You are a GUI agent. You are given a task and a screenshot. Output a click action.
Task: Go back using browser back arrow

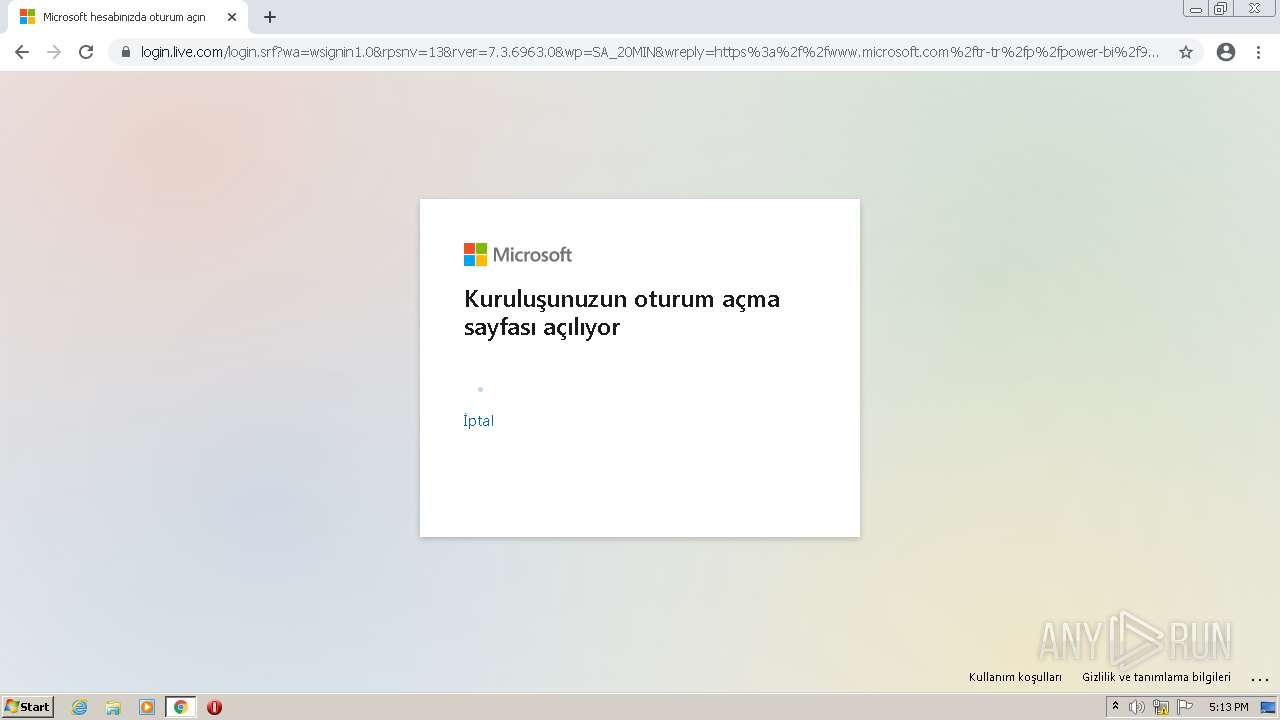[x=22, y=52]
